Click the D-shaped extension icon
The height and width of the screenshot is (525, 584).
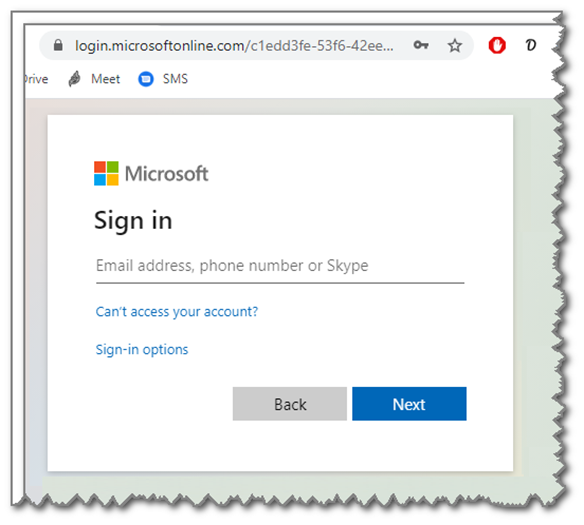point(530,45)
